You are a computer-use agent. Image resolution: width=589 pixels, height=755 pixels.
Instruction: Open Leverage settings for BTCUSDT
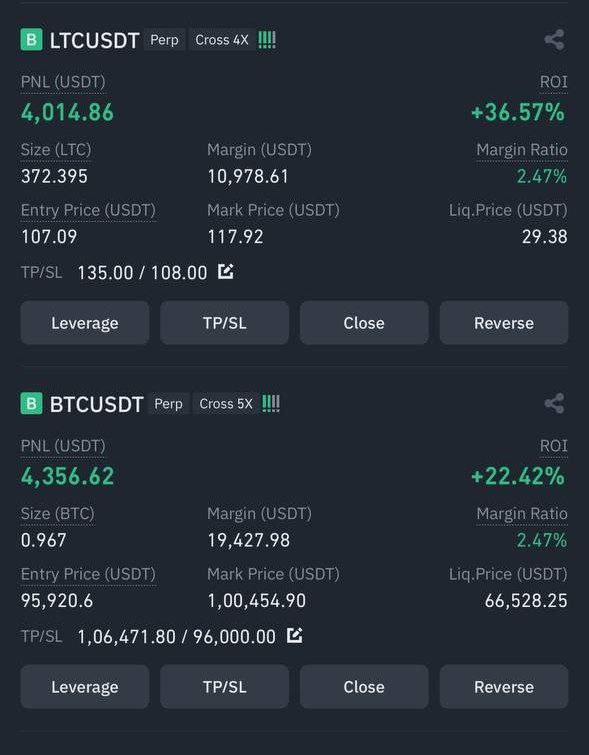click(x=85, y=687)
